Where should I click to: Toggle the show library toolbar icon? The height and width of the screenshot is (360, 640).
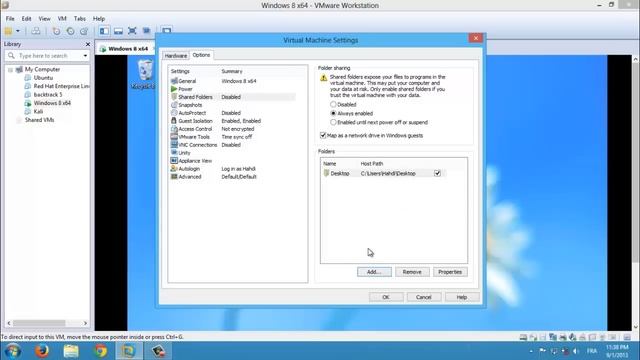tap(104, 31)
